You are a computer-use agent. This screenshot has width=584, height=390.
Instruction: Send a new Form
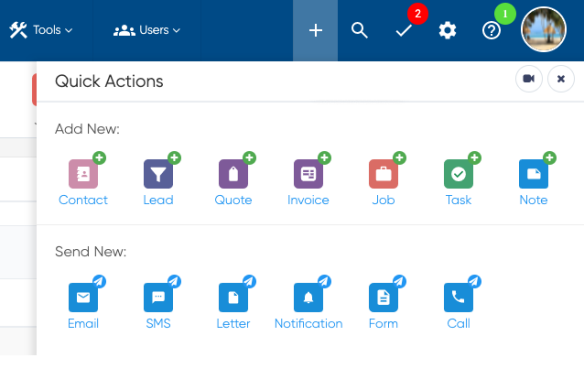384,302
